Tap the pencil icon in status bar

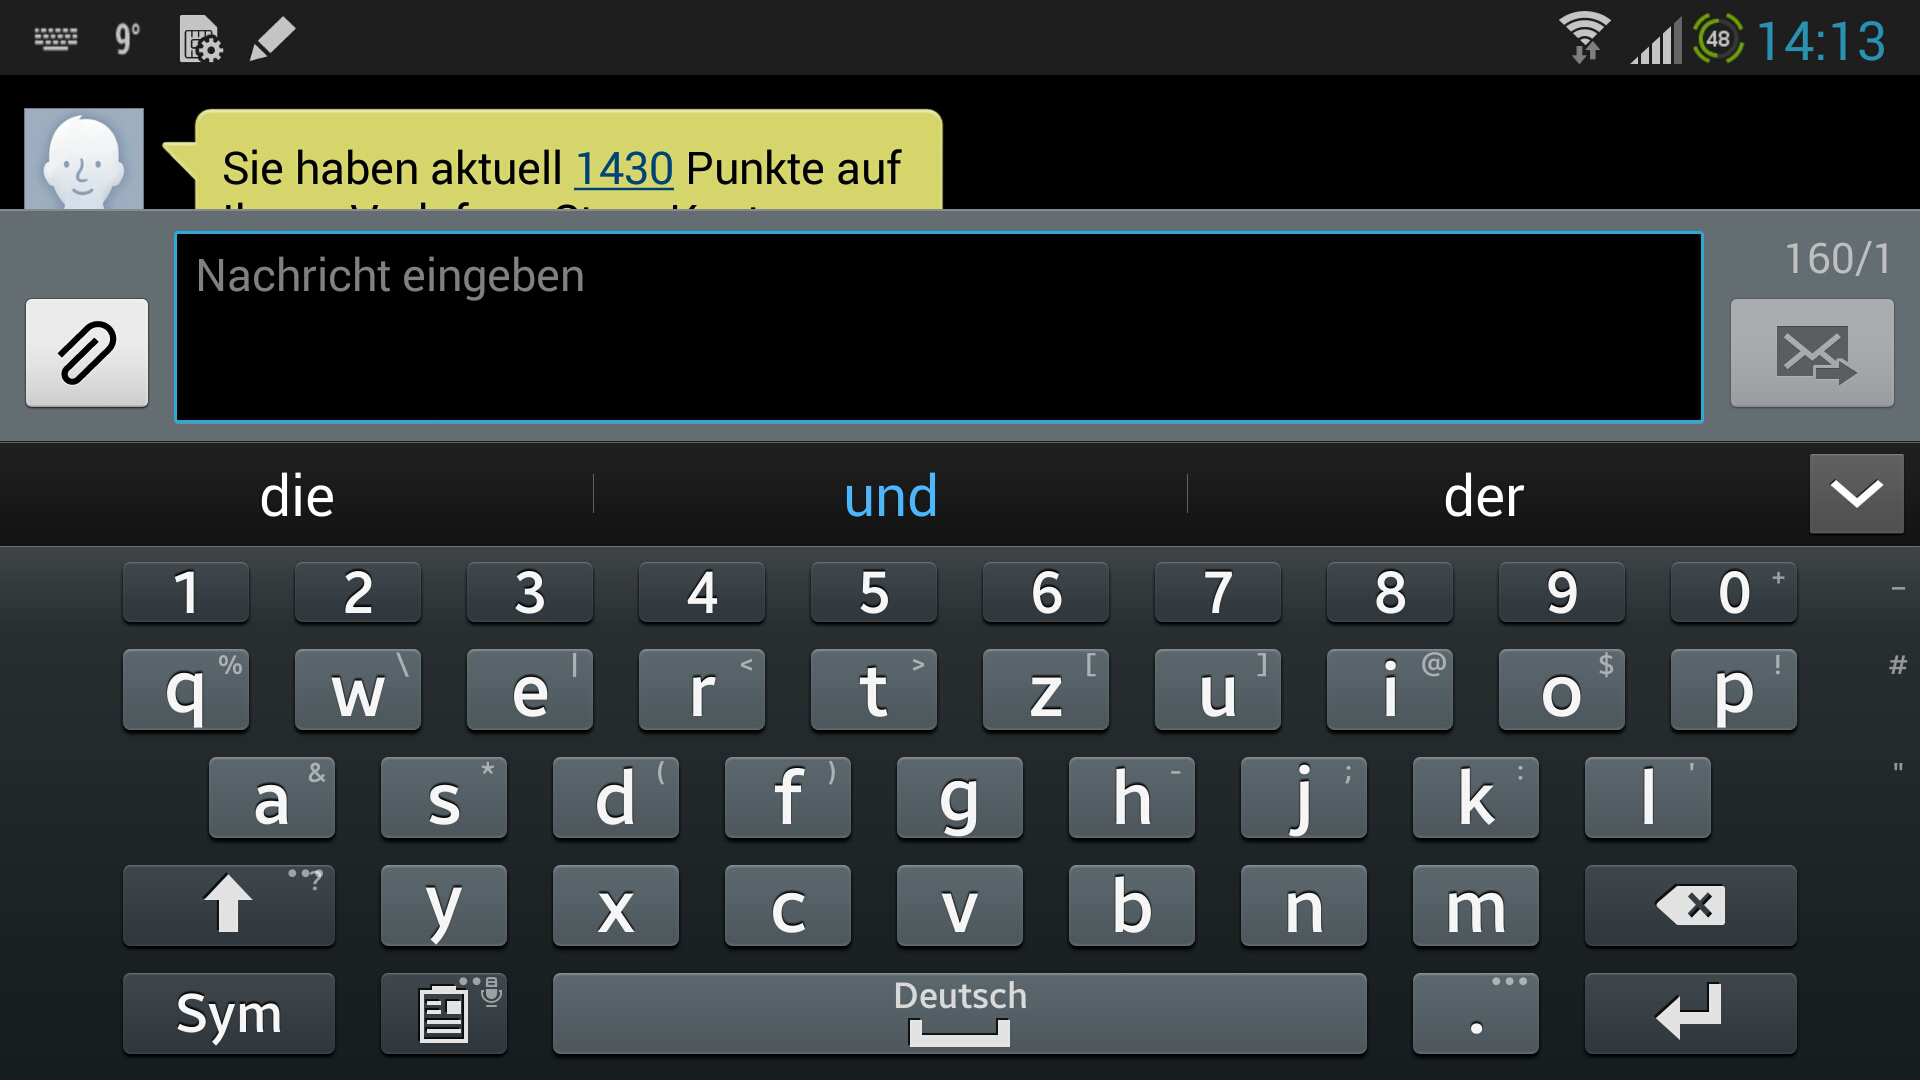pos(272,39)
